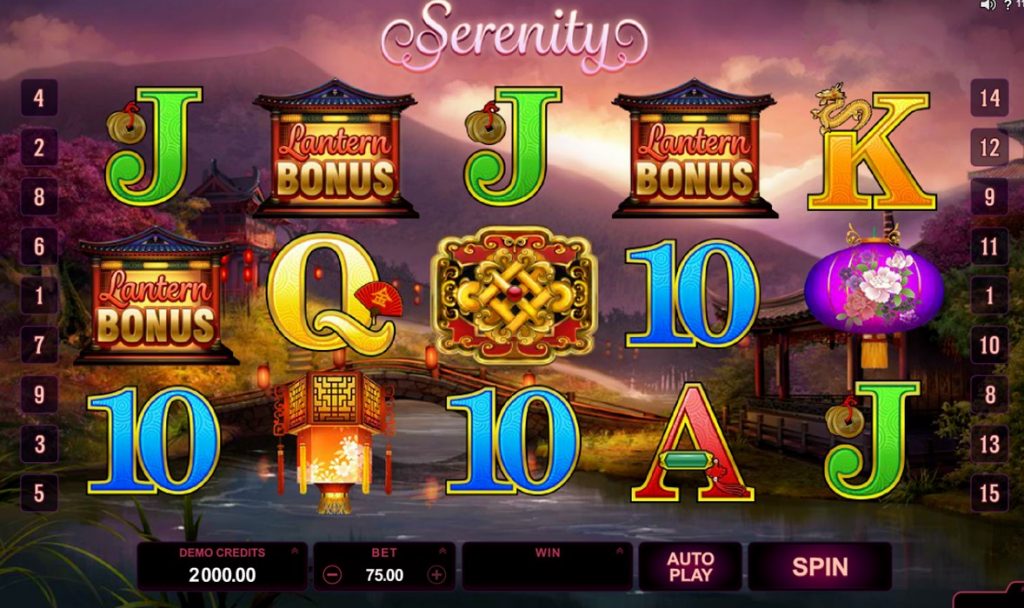Open help with the question mark icon
This screenshot has height=608, width=1024.
[1008, 5]
